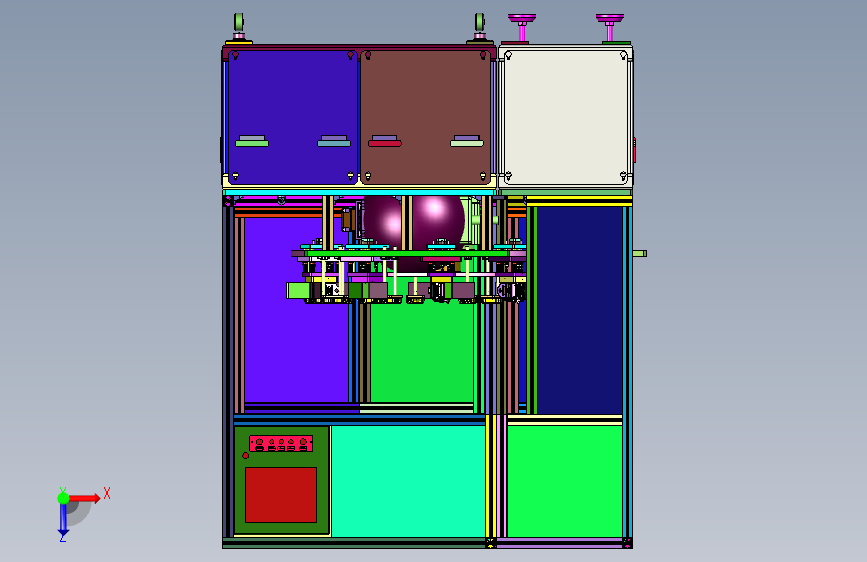Pick the teal handle on the purple door

tap(334, 142)
